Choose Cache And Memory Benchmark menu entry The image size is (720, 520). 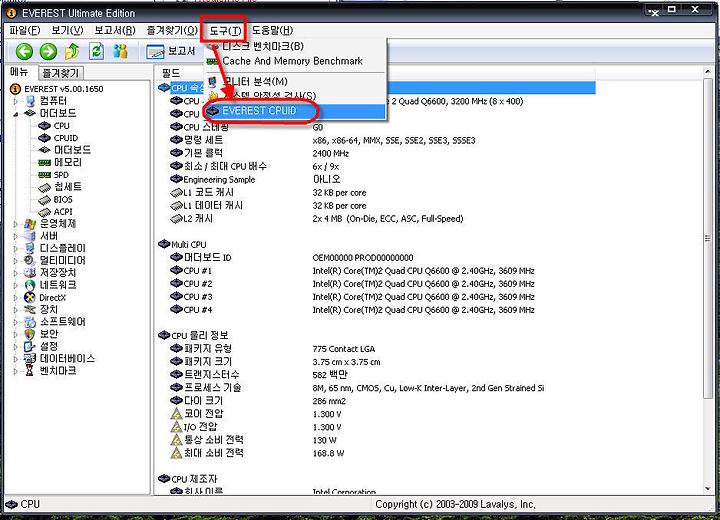point(295,61)
